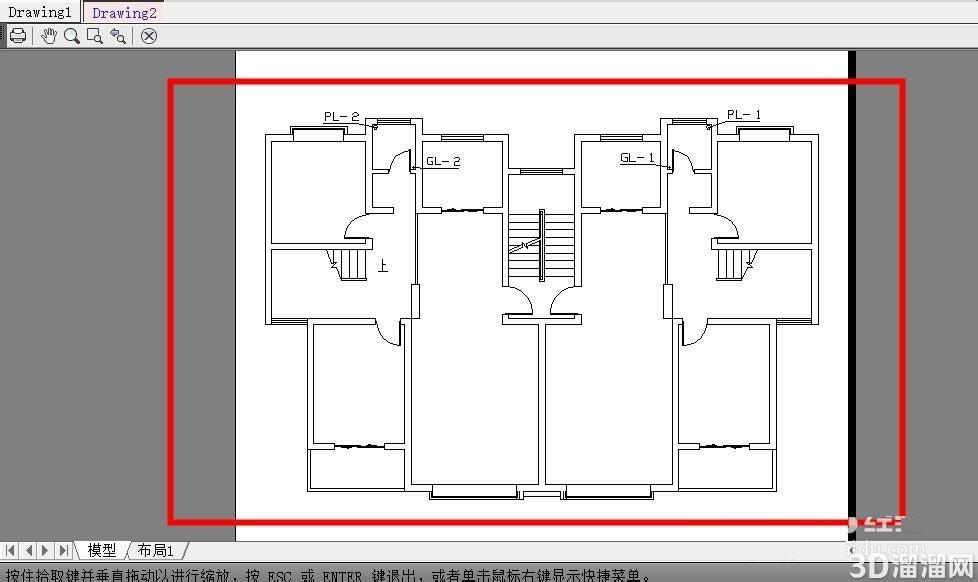Jump to first layout tab arrow

tap(10, 550)
